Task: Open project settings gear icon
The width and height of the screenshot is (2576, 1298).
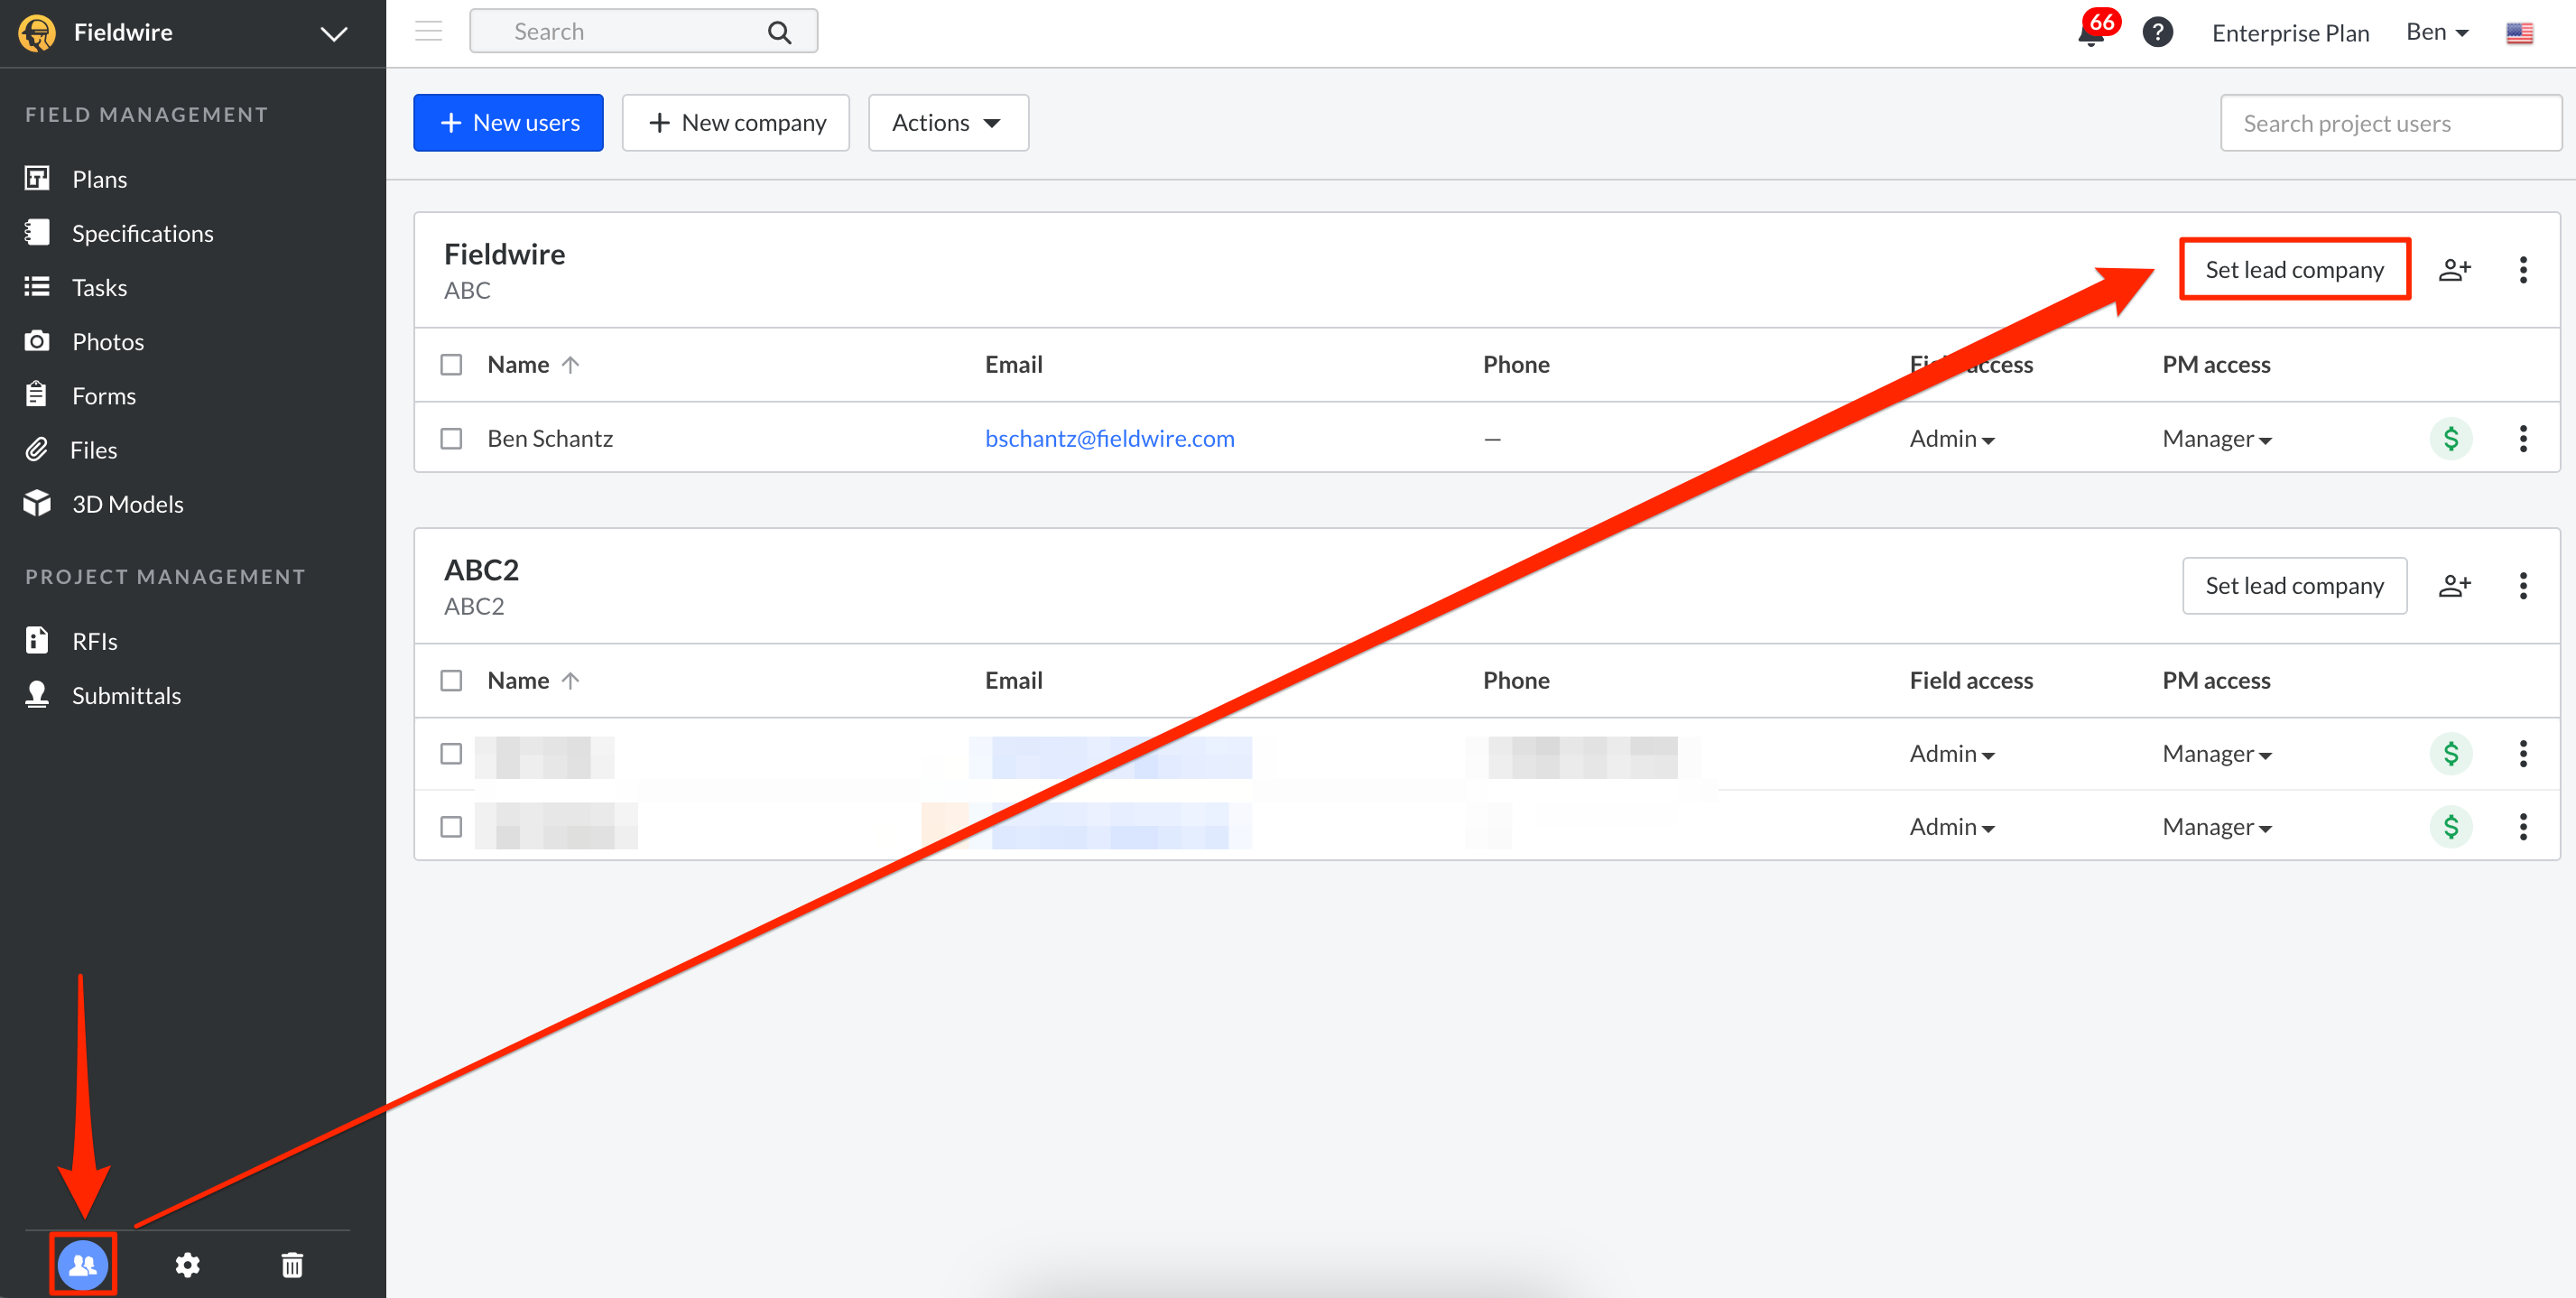Action: click(187, 1265)
